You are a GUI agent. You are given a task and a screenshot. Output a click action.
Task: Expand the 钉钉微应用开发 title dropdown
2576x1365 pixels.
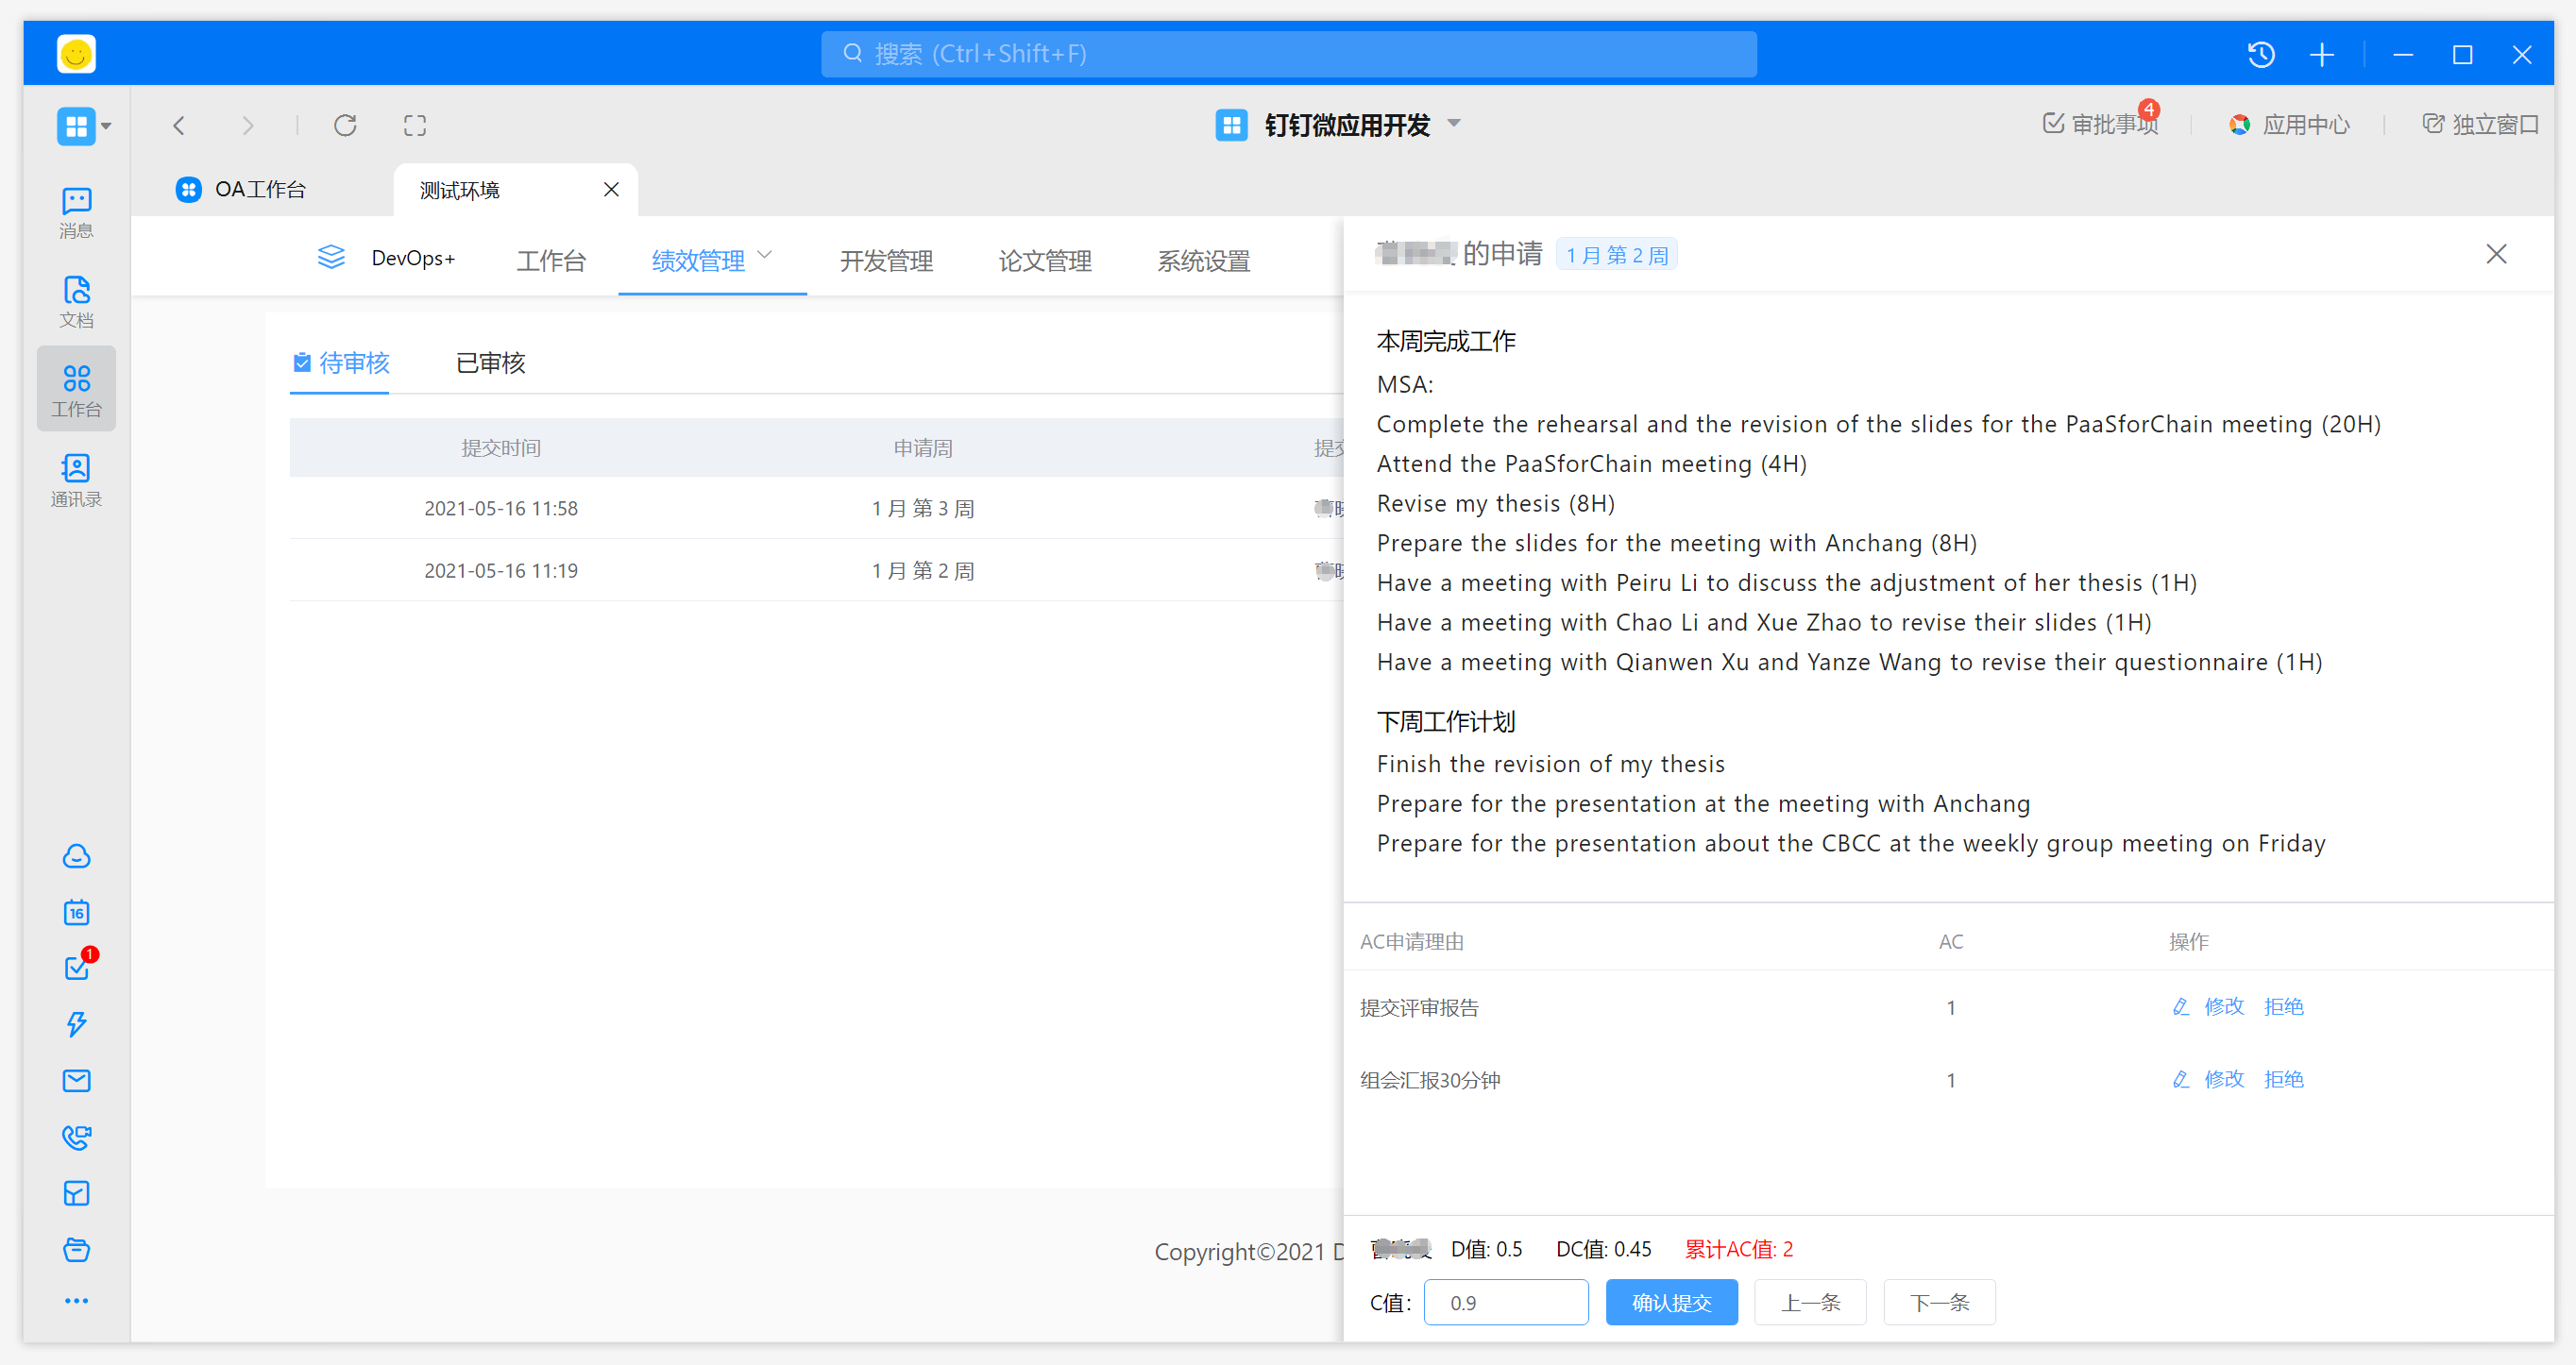1454,124
